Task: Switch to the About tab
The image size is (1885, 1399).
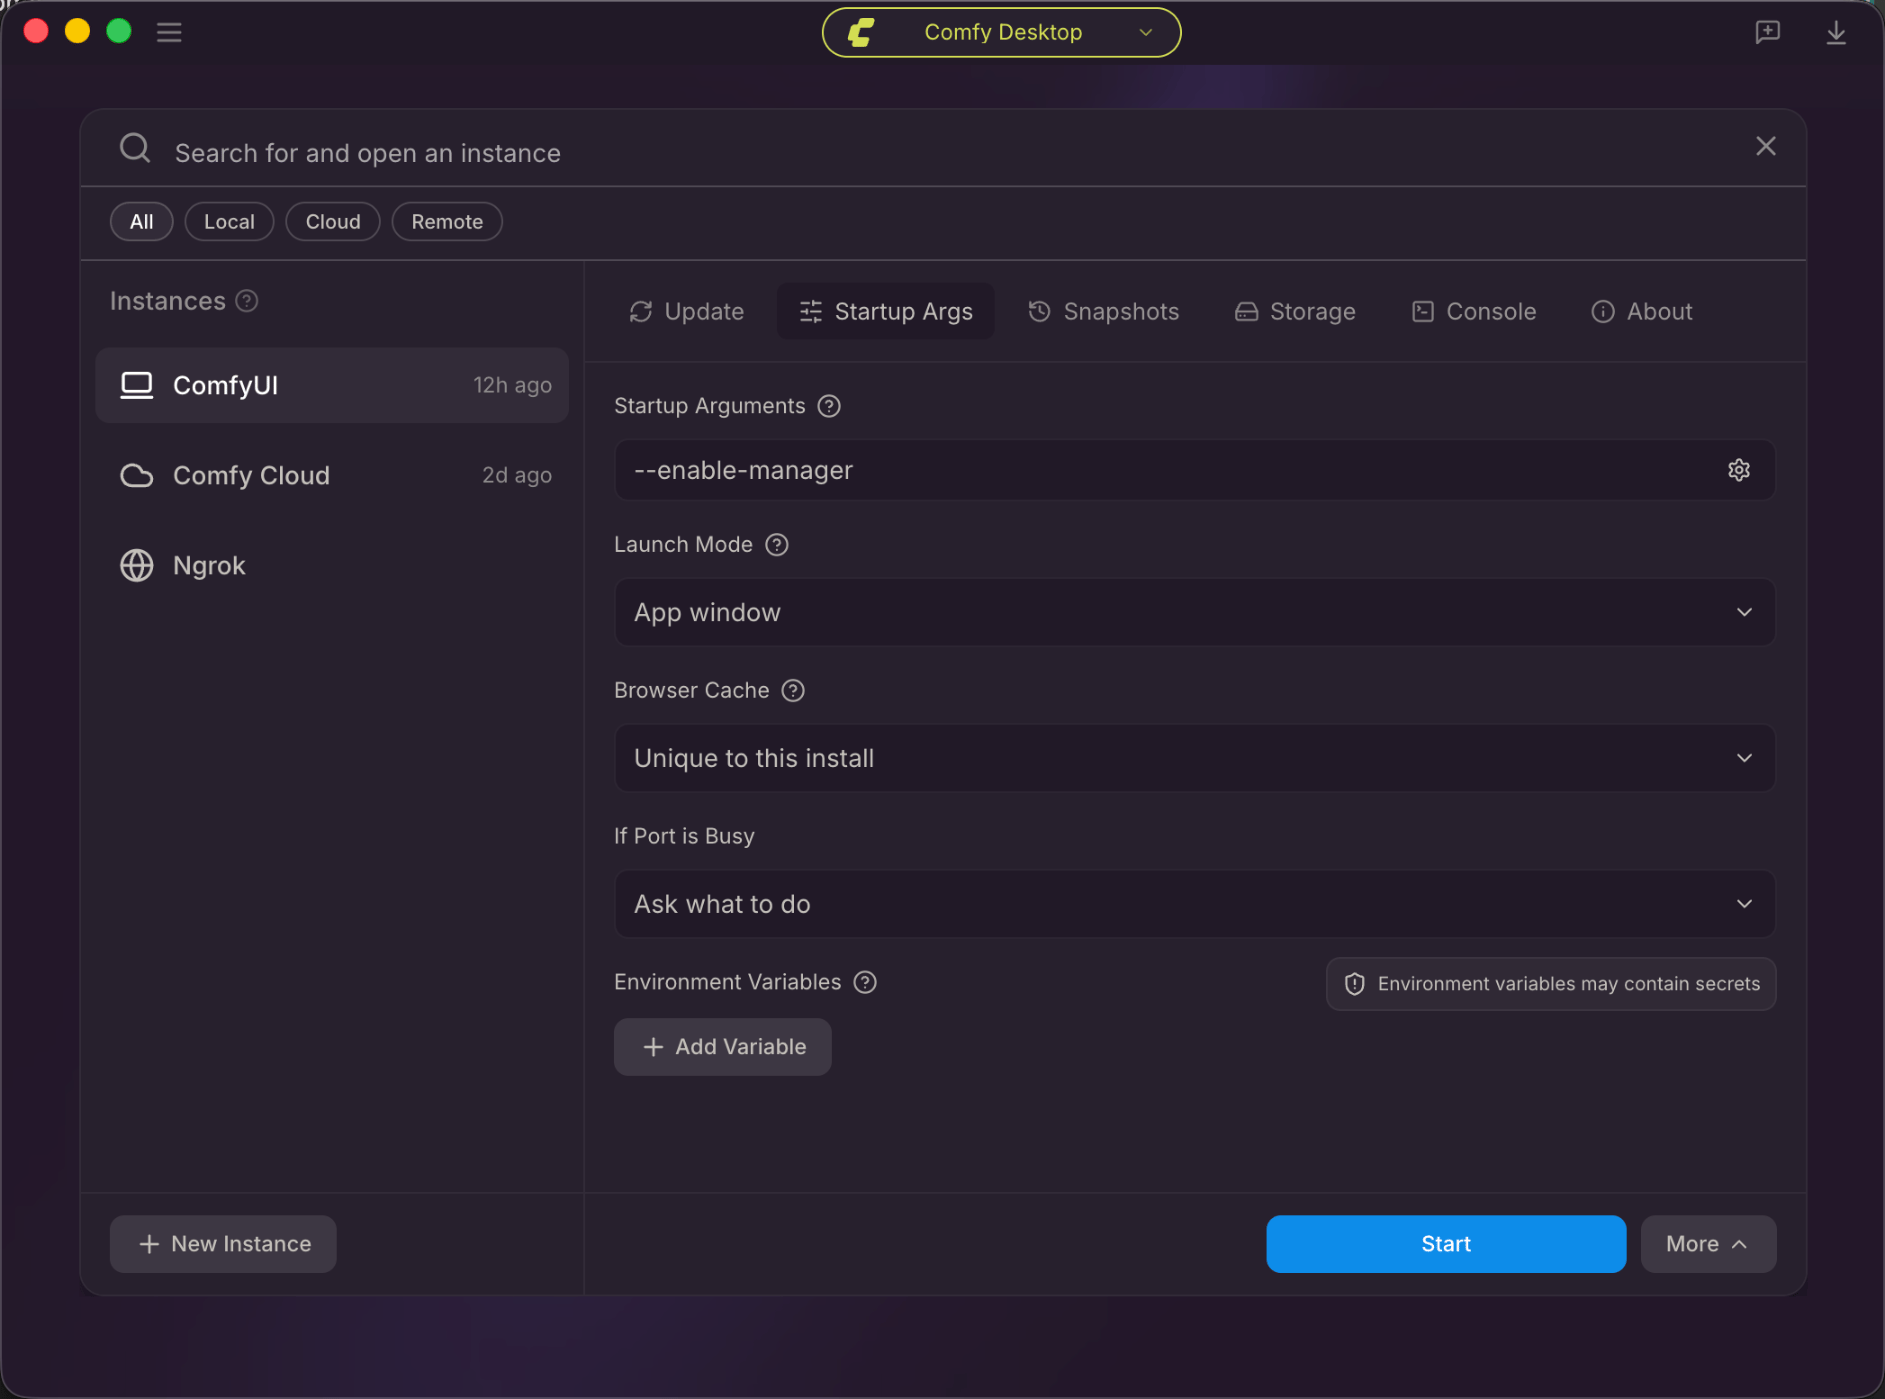Action: tap(1642, 311)
